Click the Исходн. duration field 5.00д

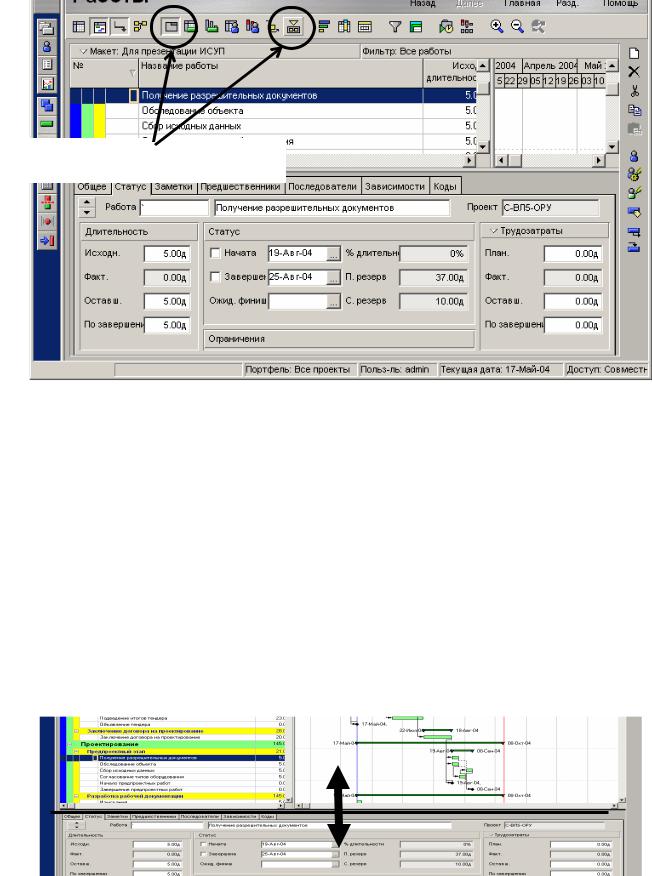pyautogui.click(x=166, y=254)
